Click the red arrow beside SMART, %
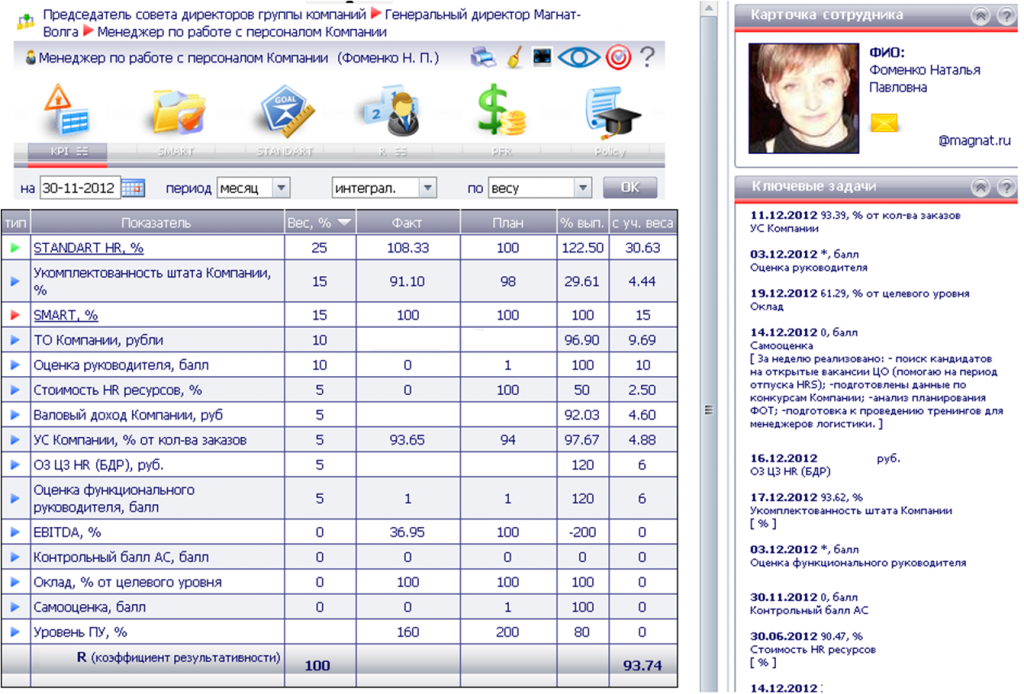This screenshot has width=1024, height=694. pyautogui.click(x=15, y=315)
